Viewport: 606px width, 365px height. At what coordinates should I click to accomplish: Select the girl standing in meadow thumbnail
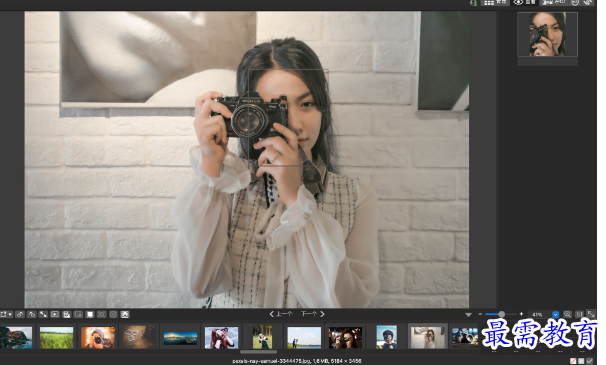[262, 337]
